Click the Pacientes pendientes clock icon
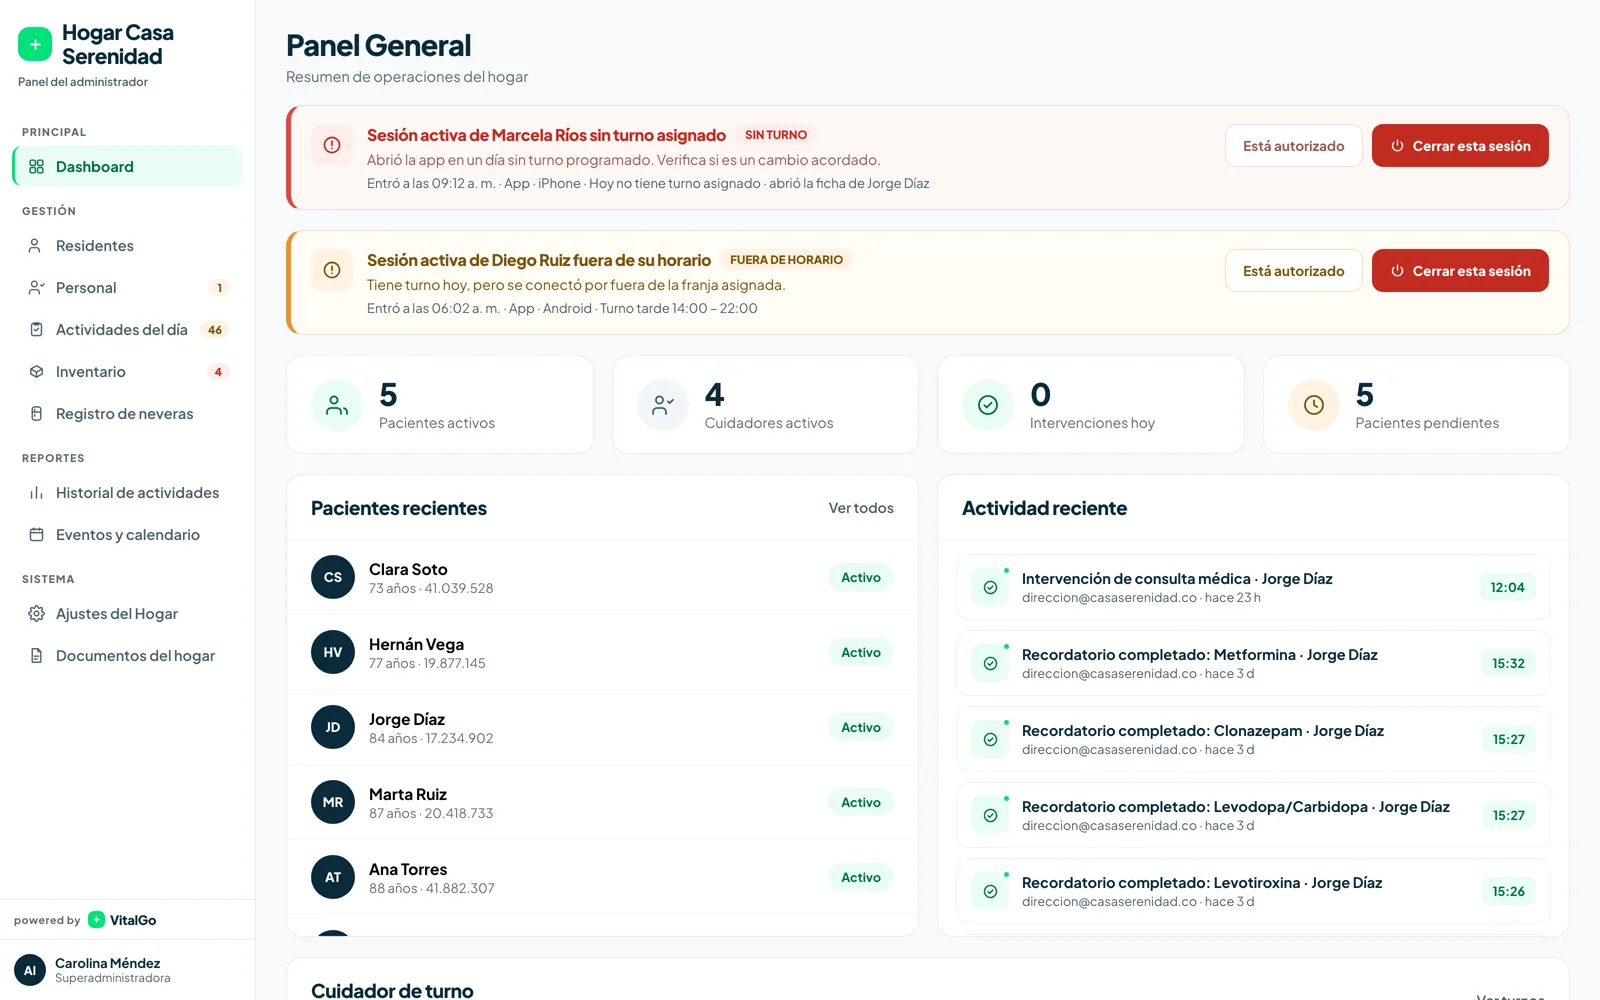This screenshot has height=1000, width=1600. 1314,405
